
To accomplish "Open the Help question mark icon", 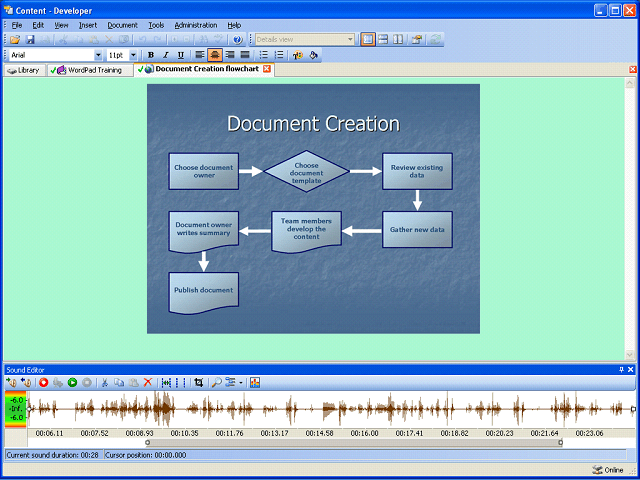I will (x=238, y=40).
